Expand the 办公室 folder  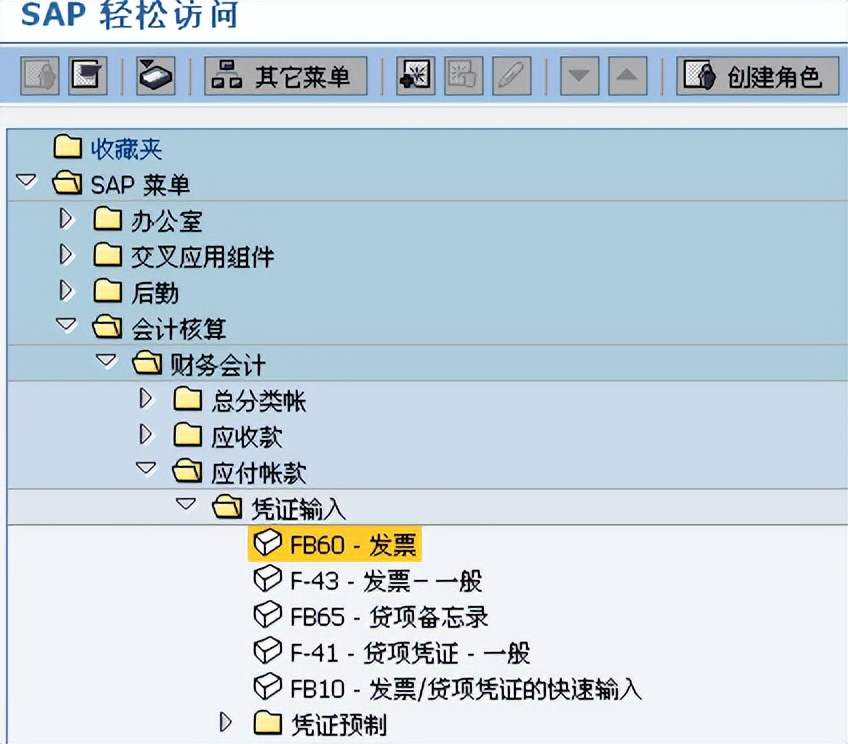coord(66,220)
